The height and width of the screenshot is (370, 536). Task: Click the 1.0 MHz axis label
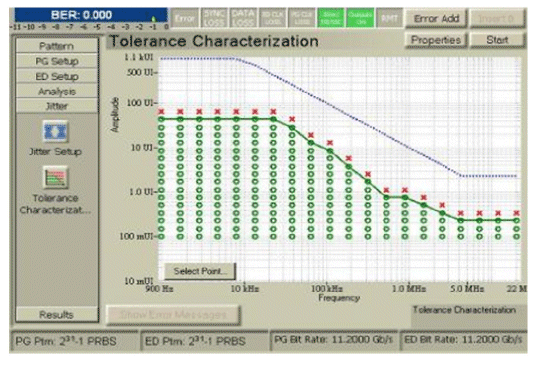[408, 289]
